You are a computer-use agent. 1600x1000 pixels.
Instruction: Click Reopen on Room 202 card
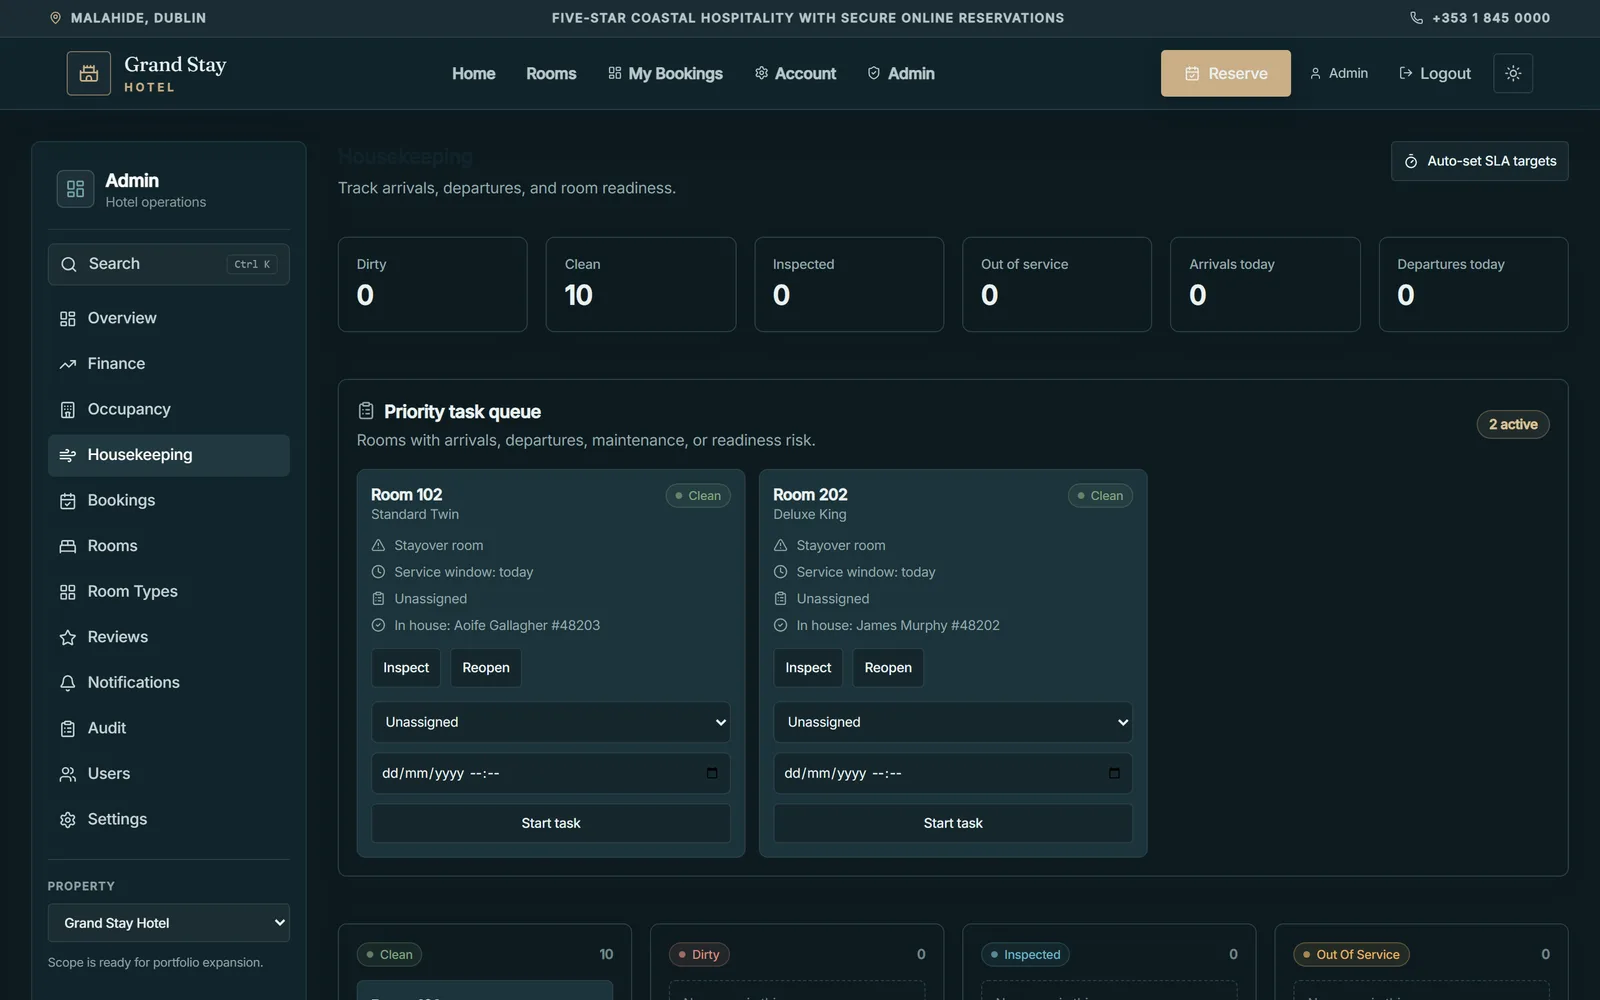coord(888,668)
